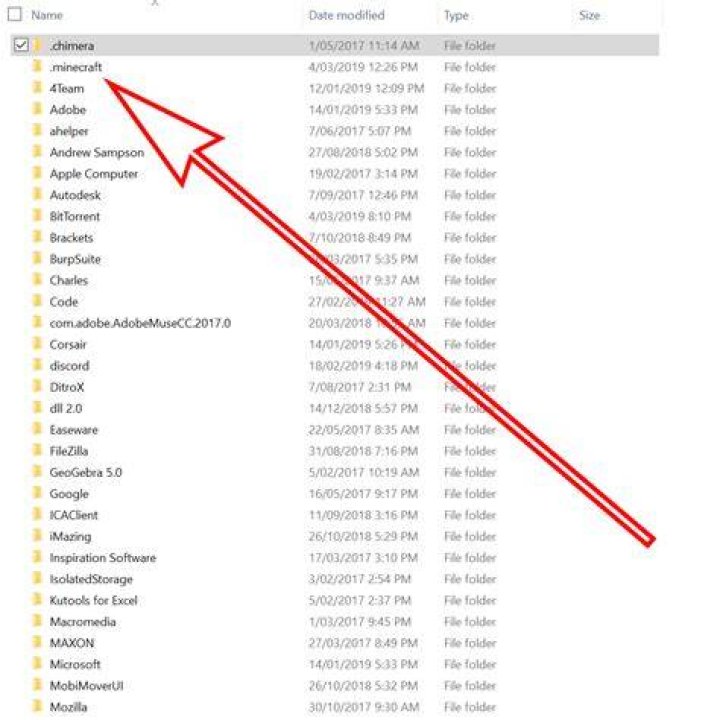The height and width of the screenshot is (720, 720).
Task: Toggle the select-all checkbox in header
Action: 15,15
